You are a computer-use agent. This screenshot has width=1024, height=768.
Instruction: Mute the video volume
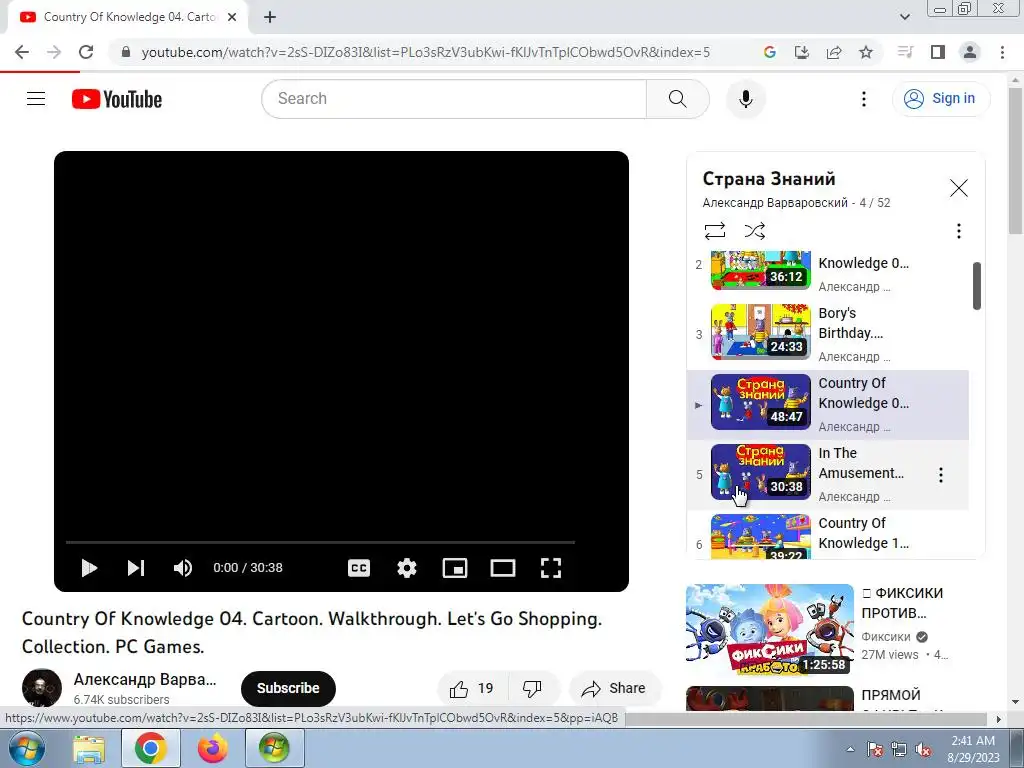pyautogui.click(x=183, y=568)
